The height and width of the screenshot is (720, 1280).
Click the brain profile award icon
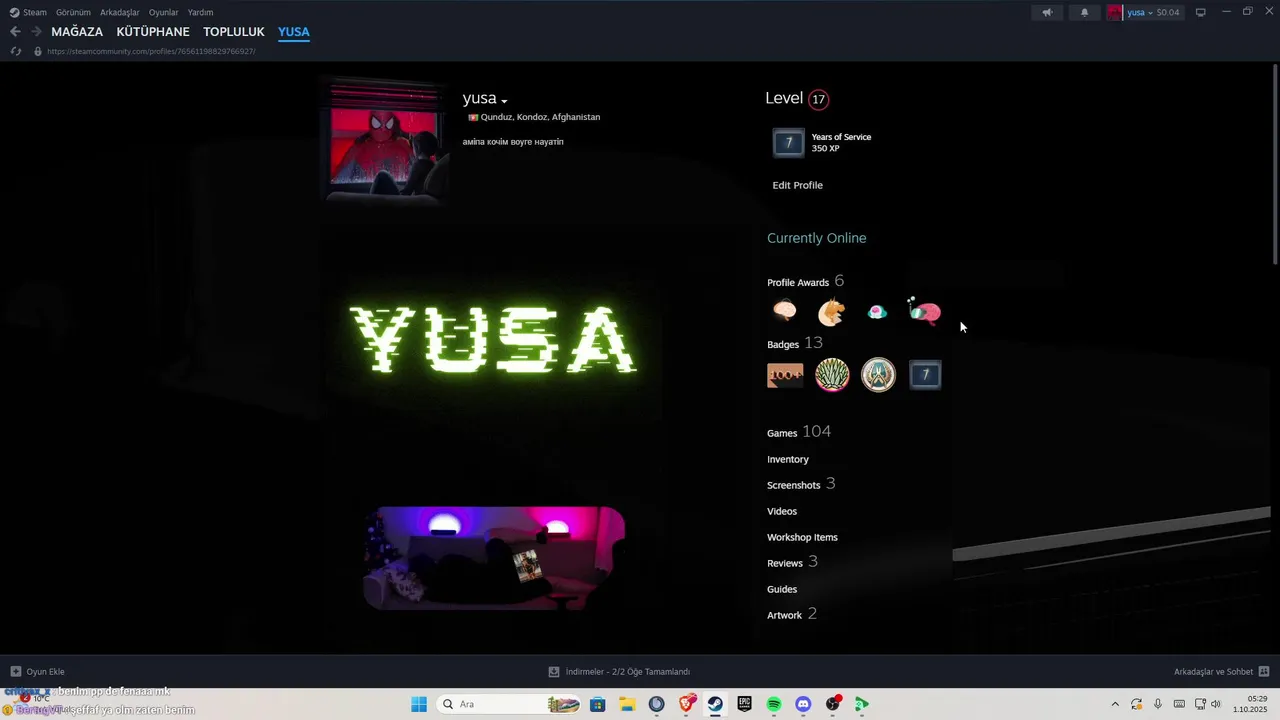tap(785, 312)
